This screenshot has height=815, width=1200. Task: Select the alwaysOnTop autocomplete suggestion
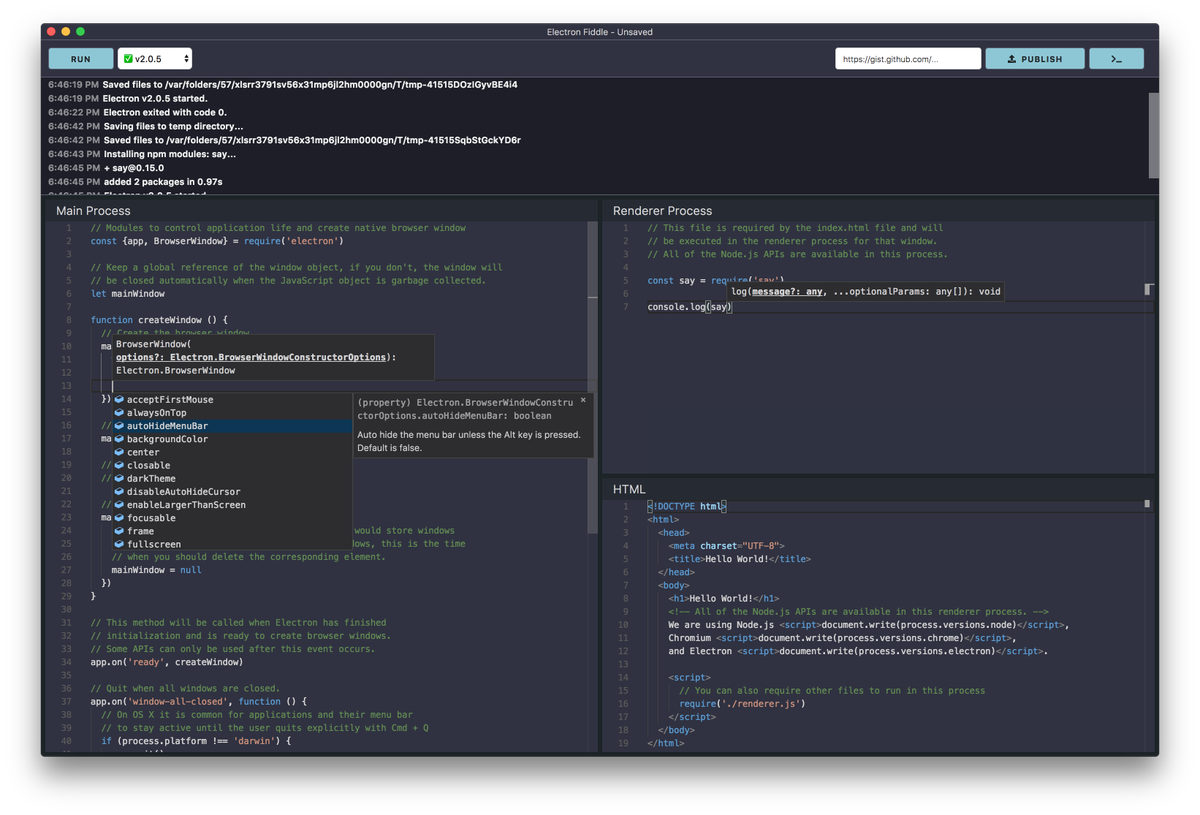[232, 412]
